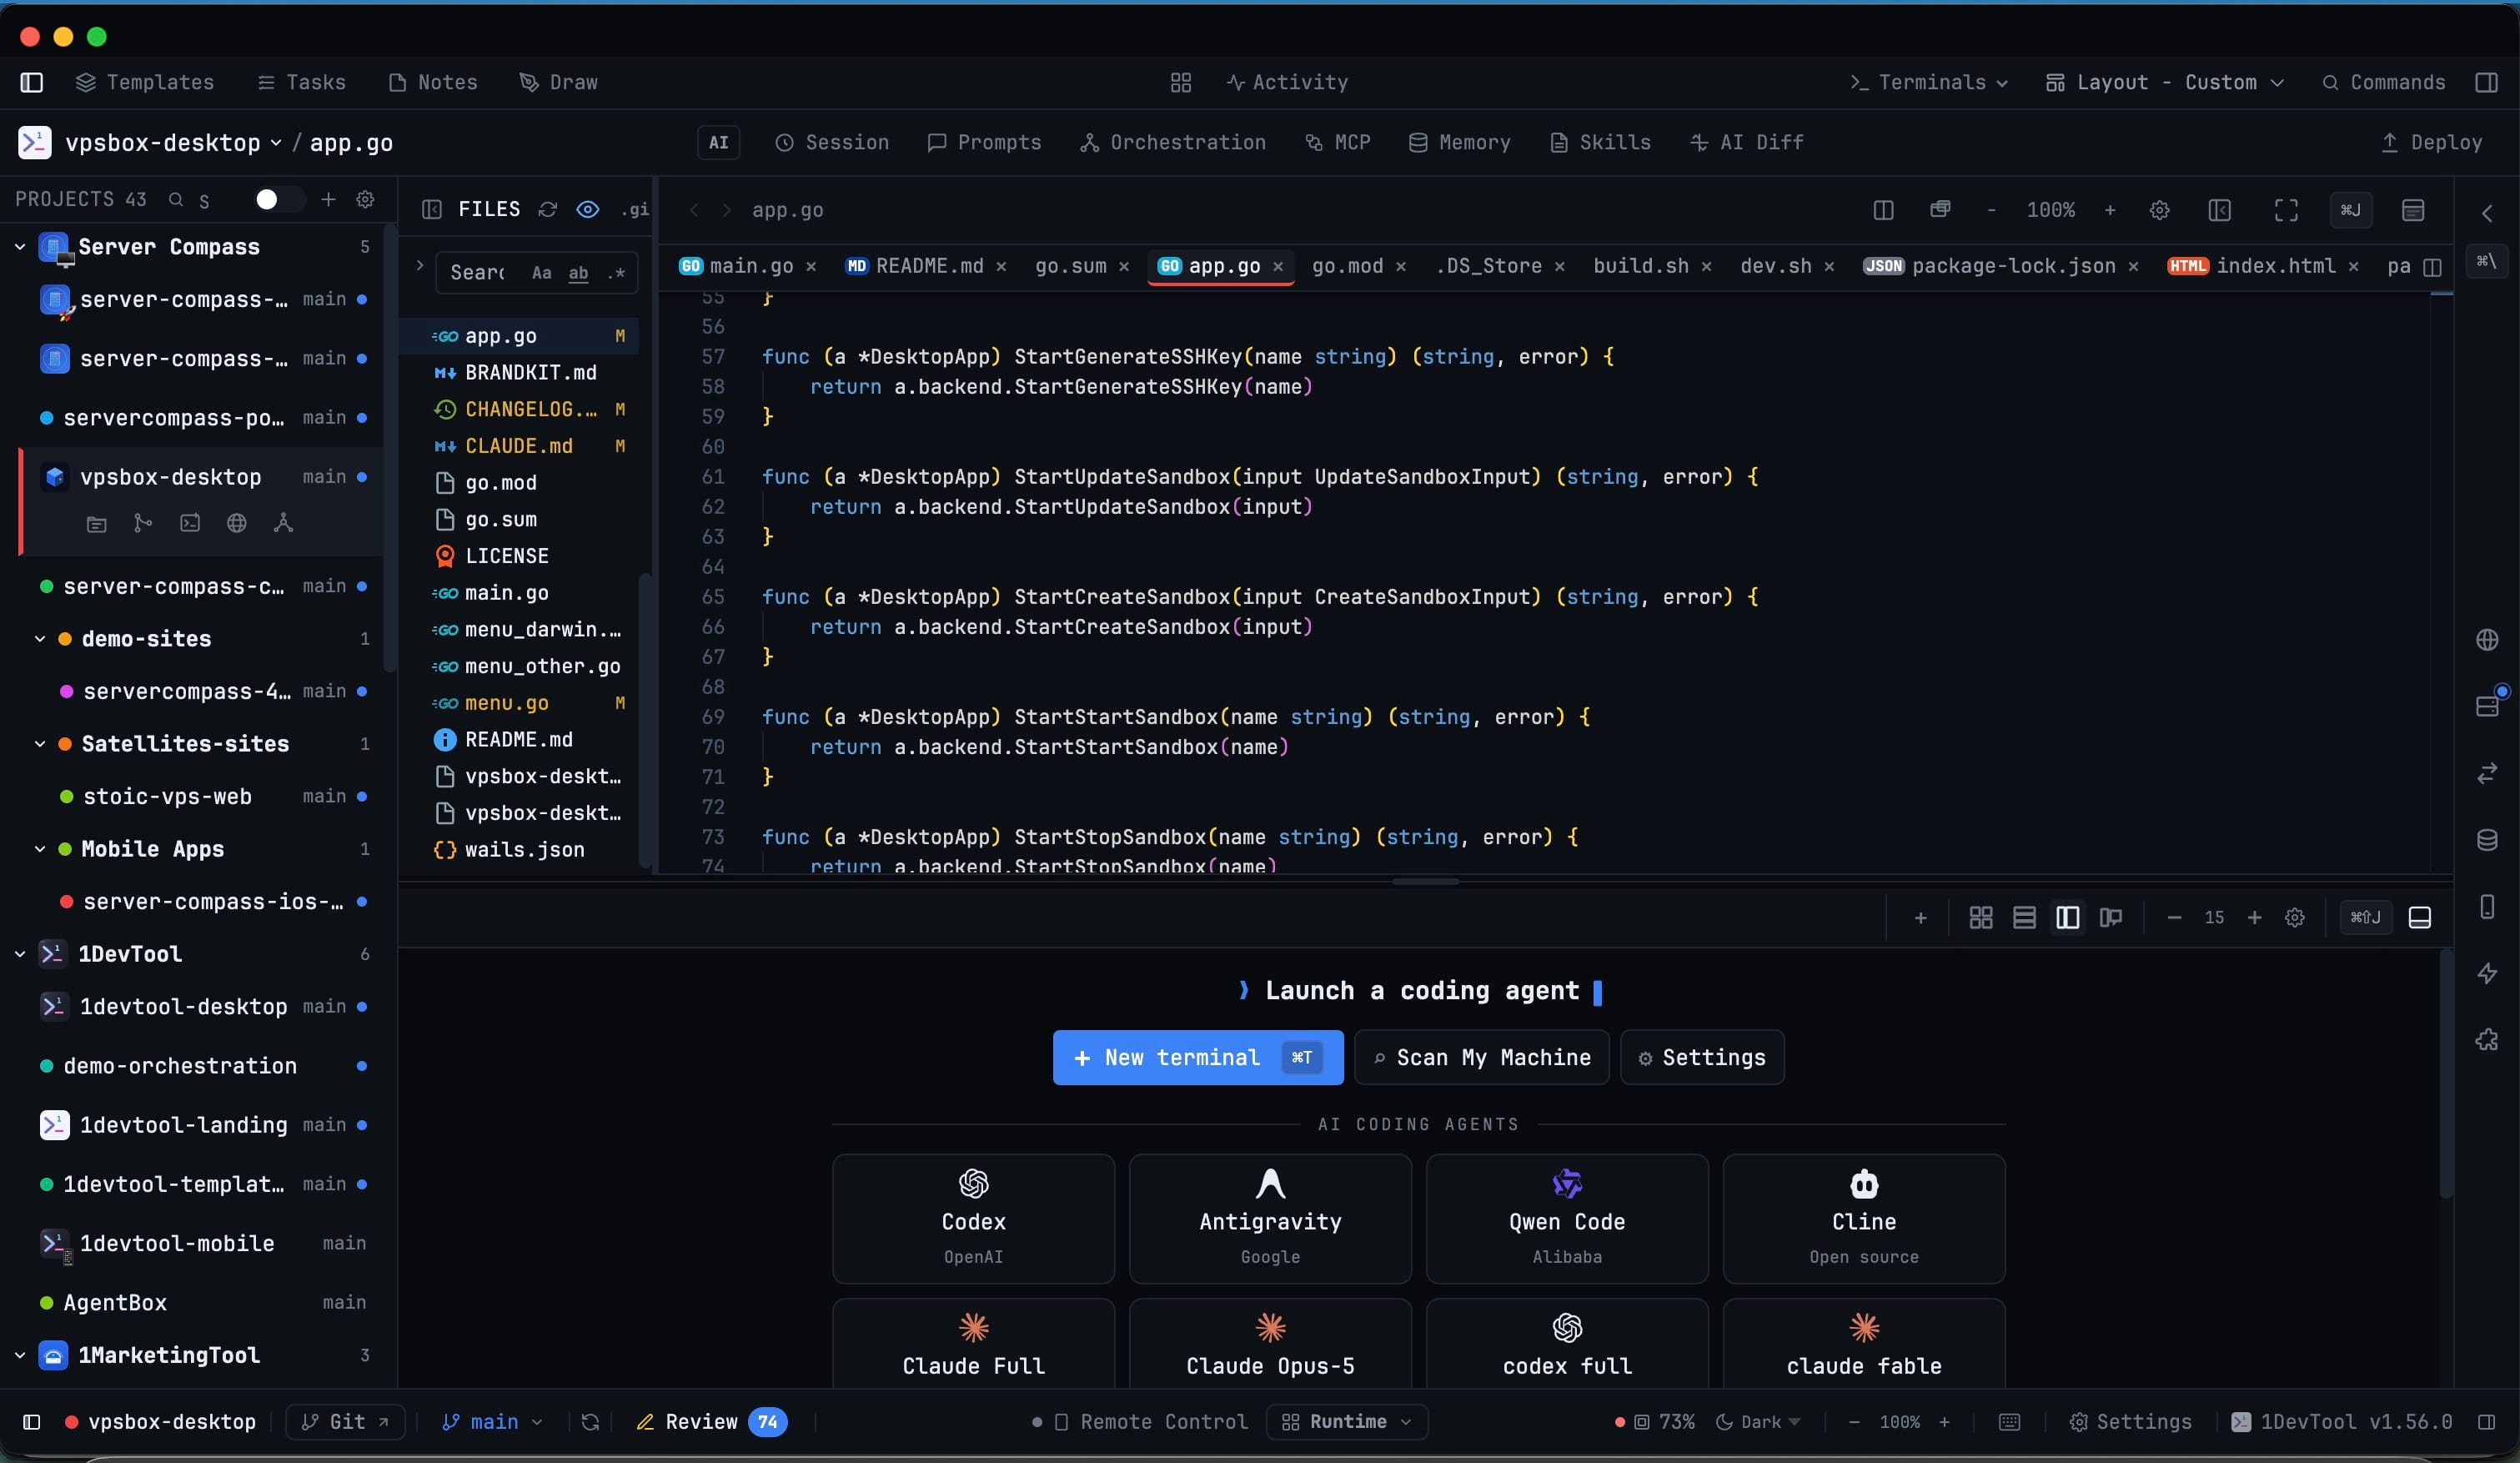This screenshot has width=2520, height=1463.
Task: Click the New terminal button
Action: pos(1197,1057)
